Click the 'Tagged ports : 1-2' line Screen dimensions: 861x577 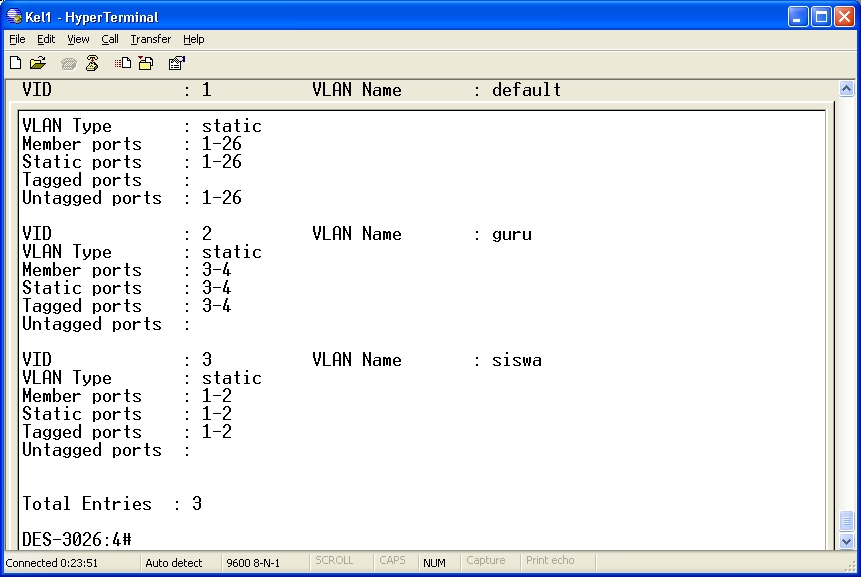[x=126, y=432]
